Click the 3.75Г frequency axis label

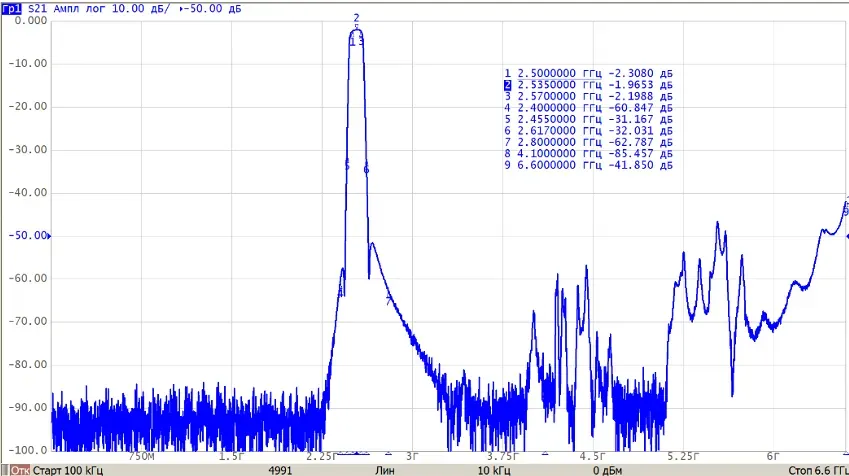pos(502,457)
